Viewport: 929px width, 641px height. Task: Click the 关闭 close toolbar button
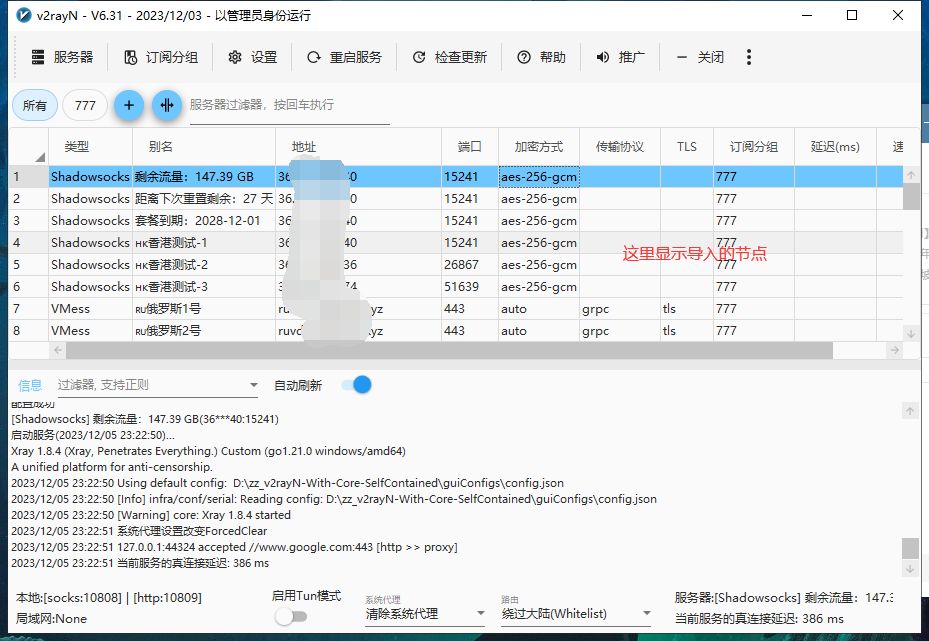(700, 57)
